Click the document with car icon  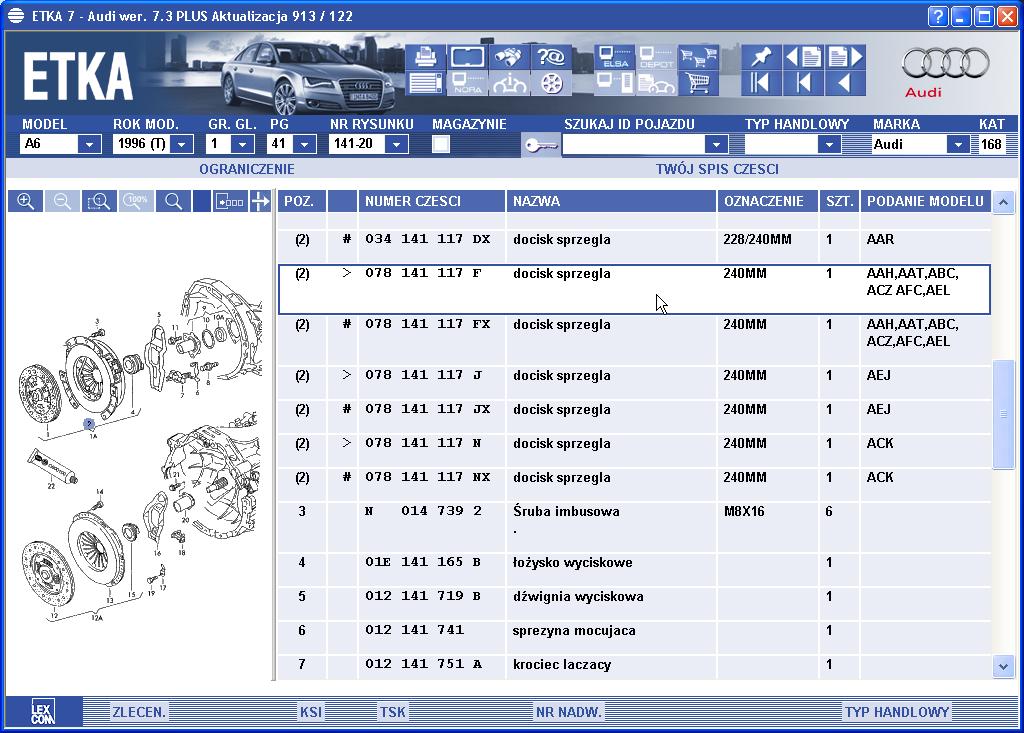click(x=656, y=84)
